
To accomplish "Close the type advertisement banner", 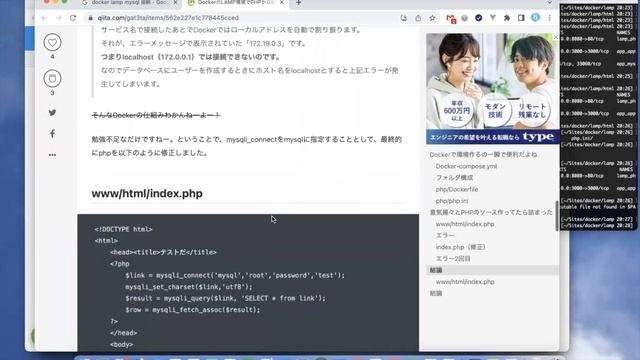I will 555,37.
